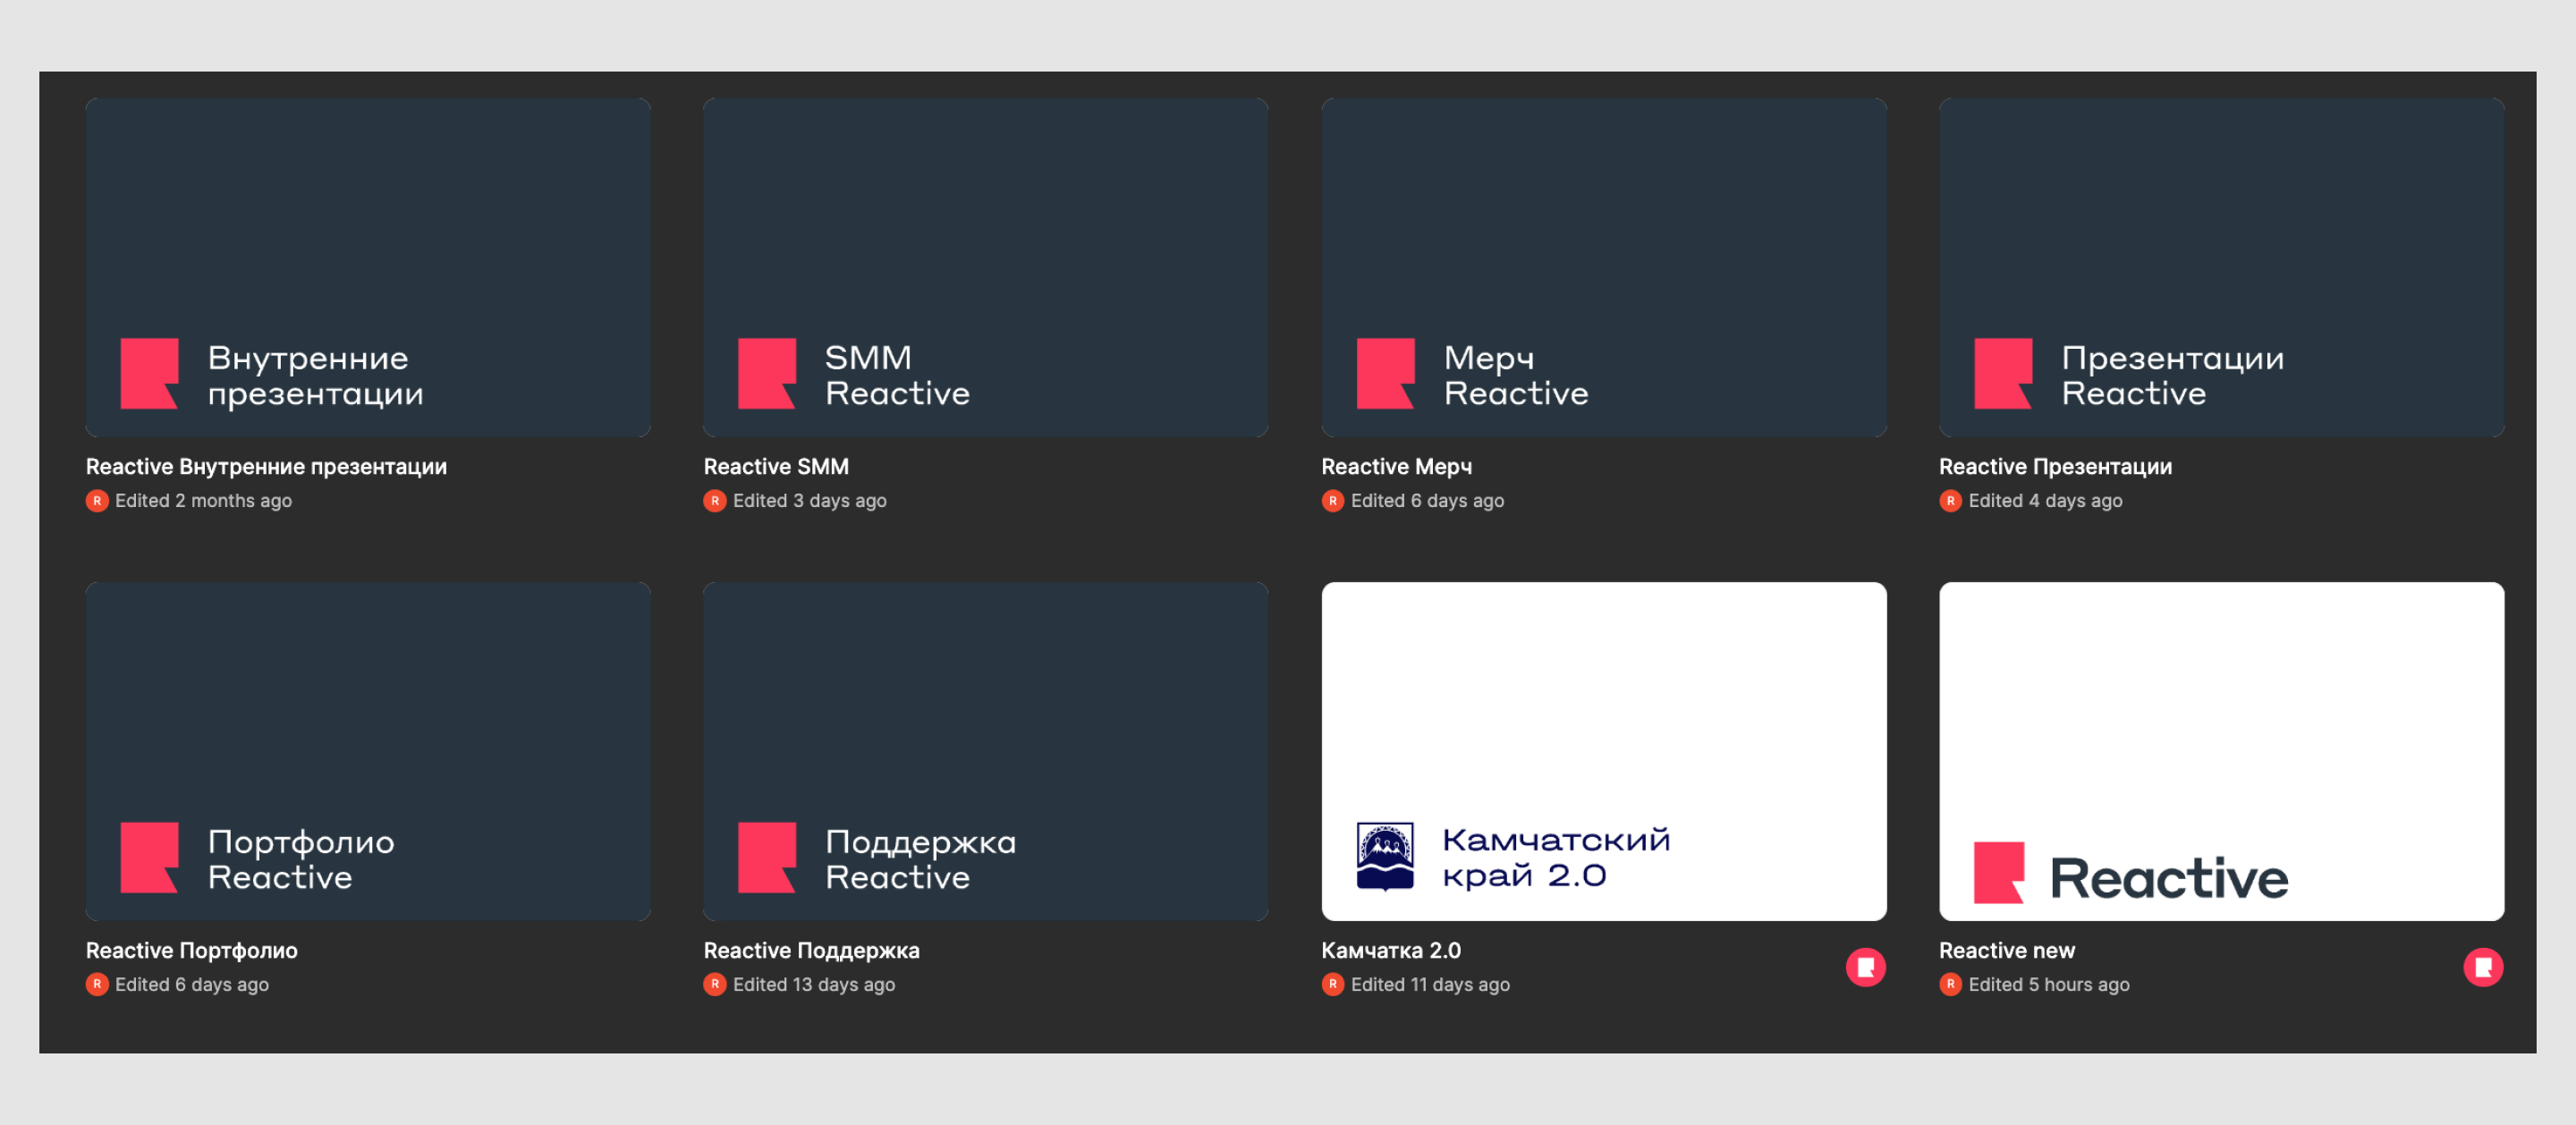The height and width of the screenshot is (1125, 2576).
Task: Click the Reactive Портфолио file title
Action: pos(192,951)
